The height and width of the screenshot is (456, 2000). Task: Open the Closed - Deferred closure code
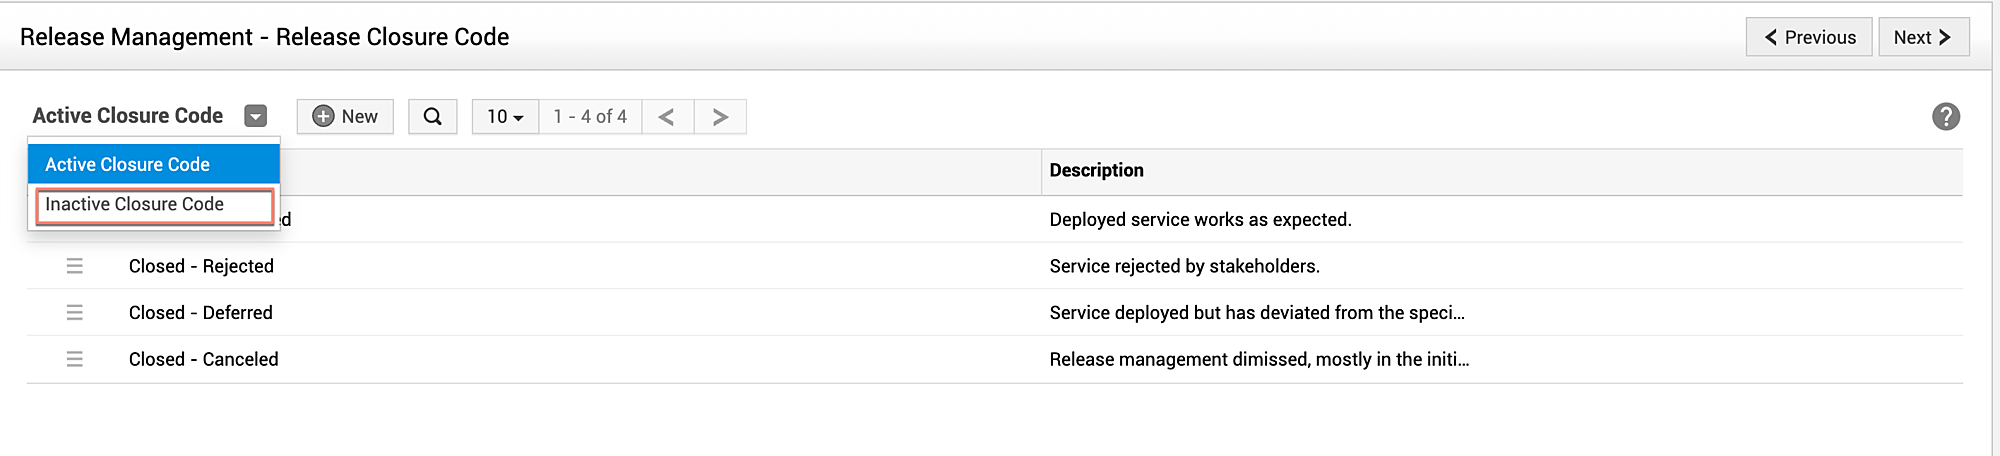tap(201, 313)
